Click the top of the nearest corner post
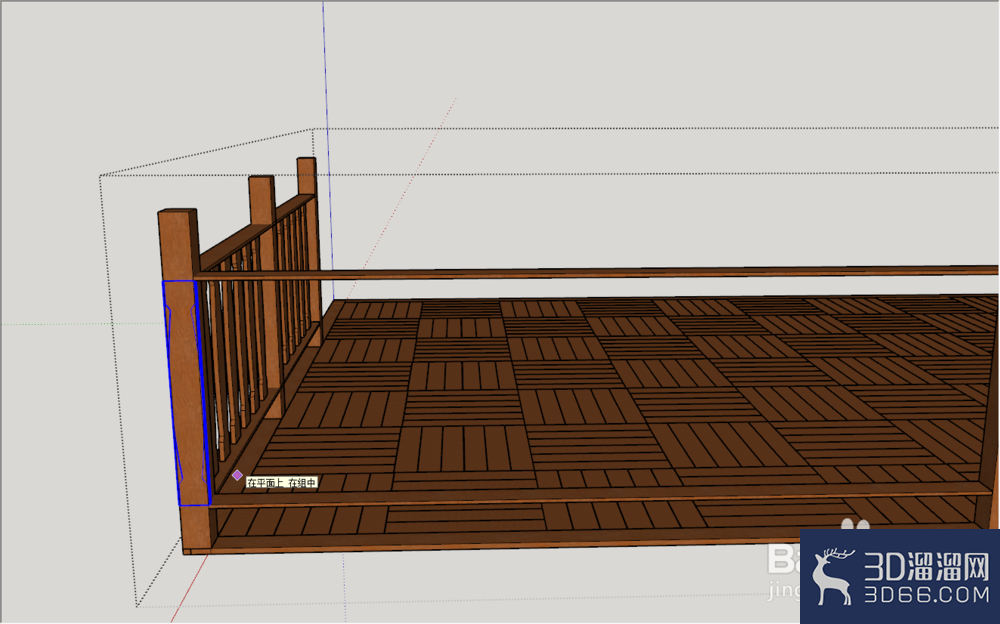Viewport: 1000px width, 624px height. 178,213
